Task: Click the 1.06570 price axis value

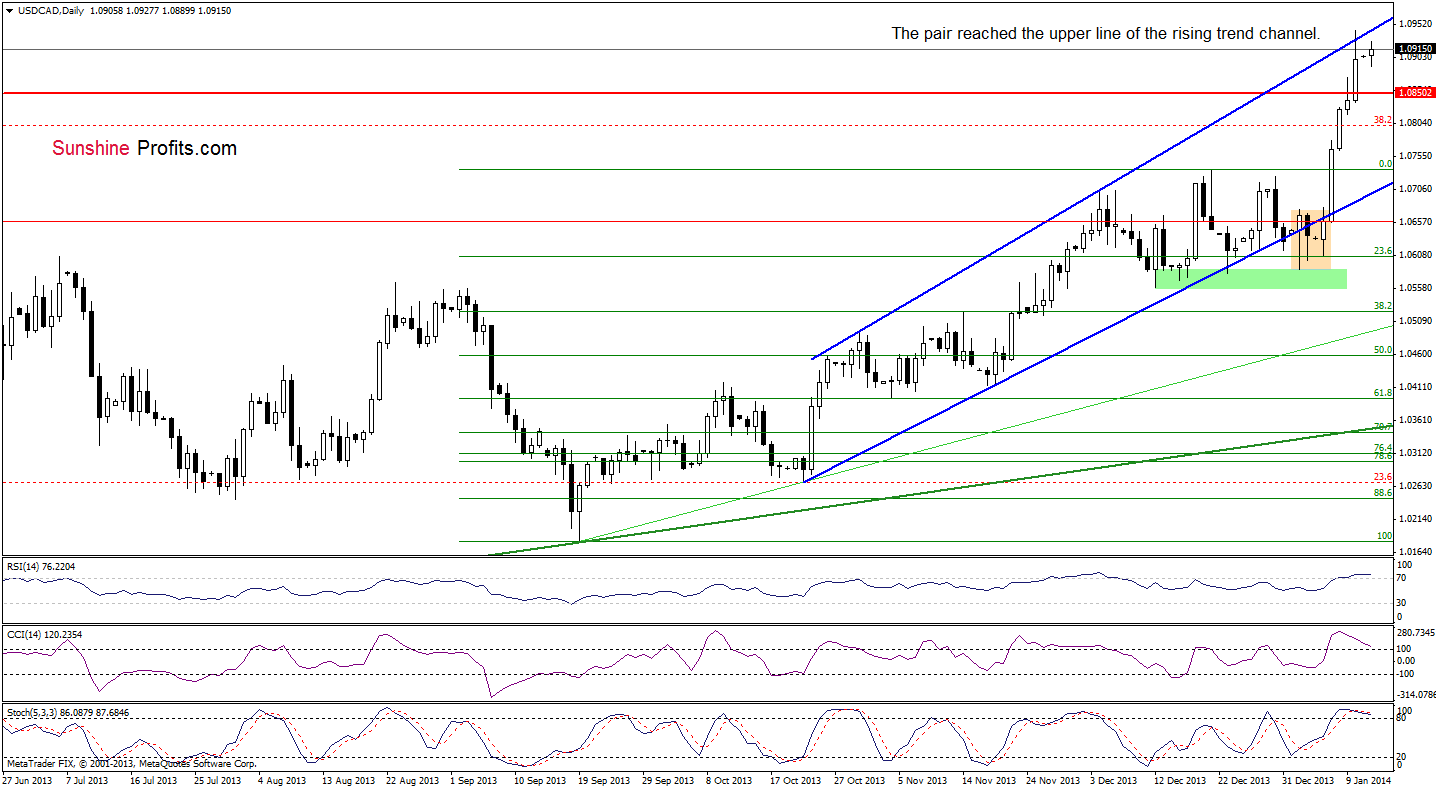Action: (x=1414, y=221)
